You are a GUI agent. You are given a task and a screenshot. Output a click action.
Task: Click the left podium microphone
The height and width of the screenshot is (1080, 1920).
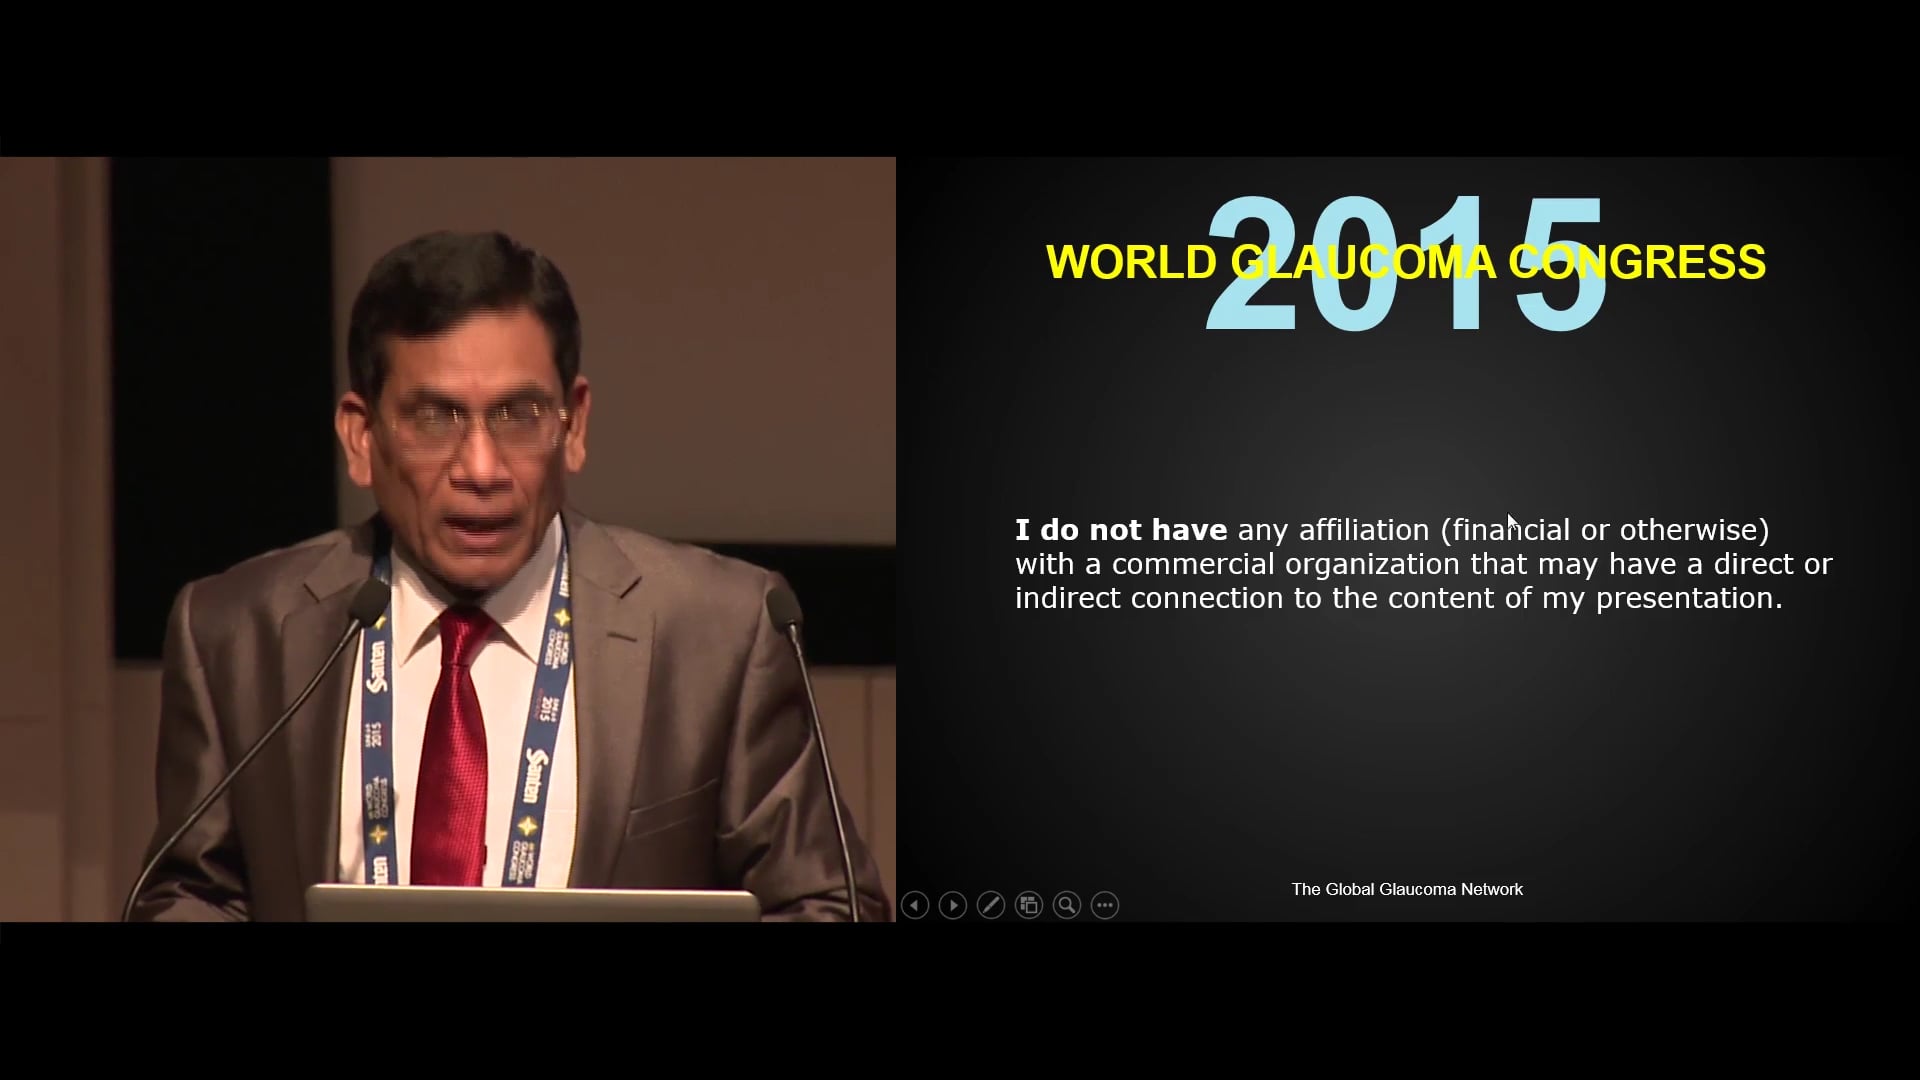tap(369, 600)
